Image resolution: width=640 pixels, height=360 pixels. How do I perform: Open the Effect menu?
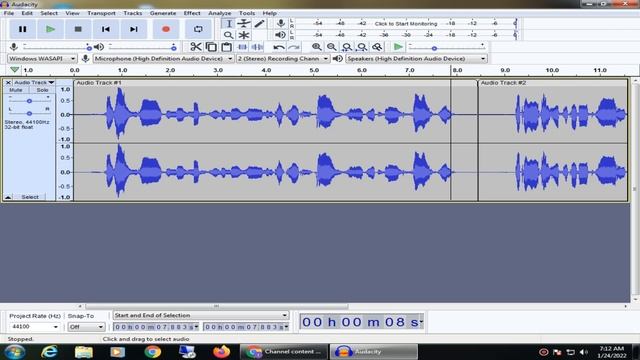click(x=192, y=13)
